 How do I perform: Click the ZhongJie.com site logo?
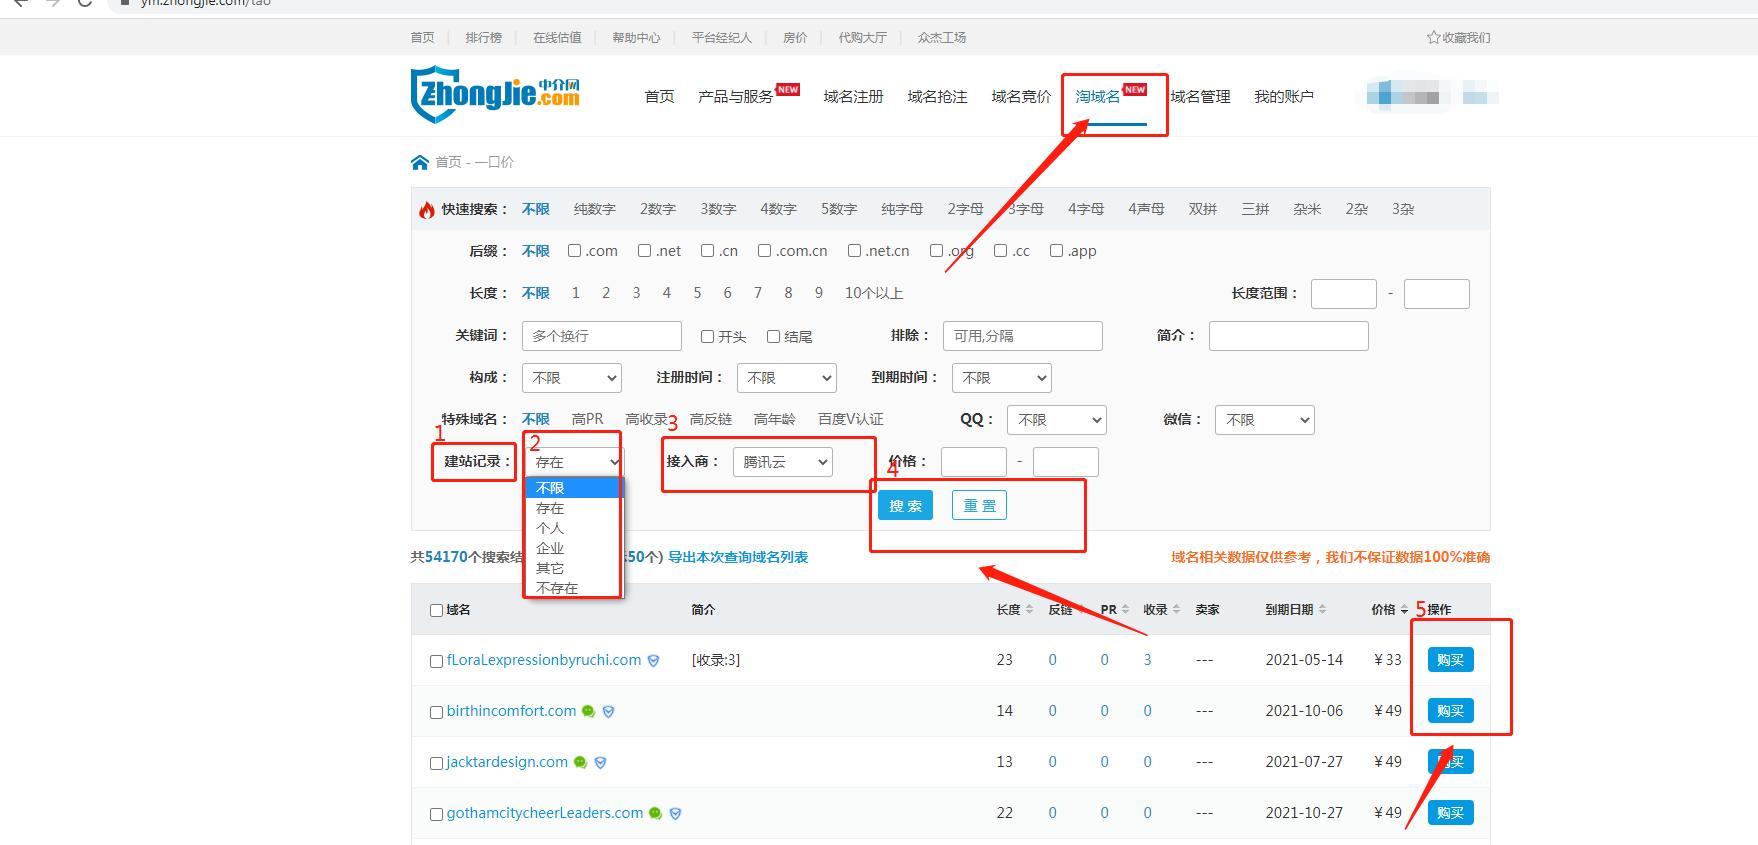click(495, 95)
